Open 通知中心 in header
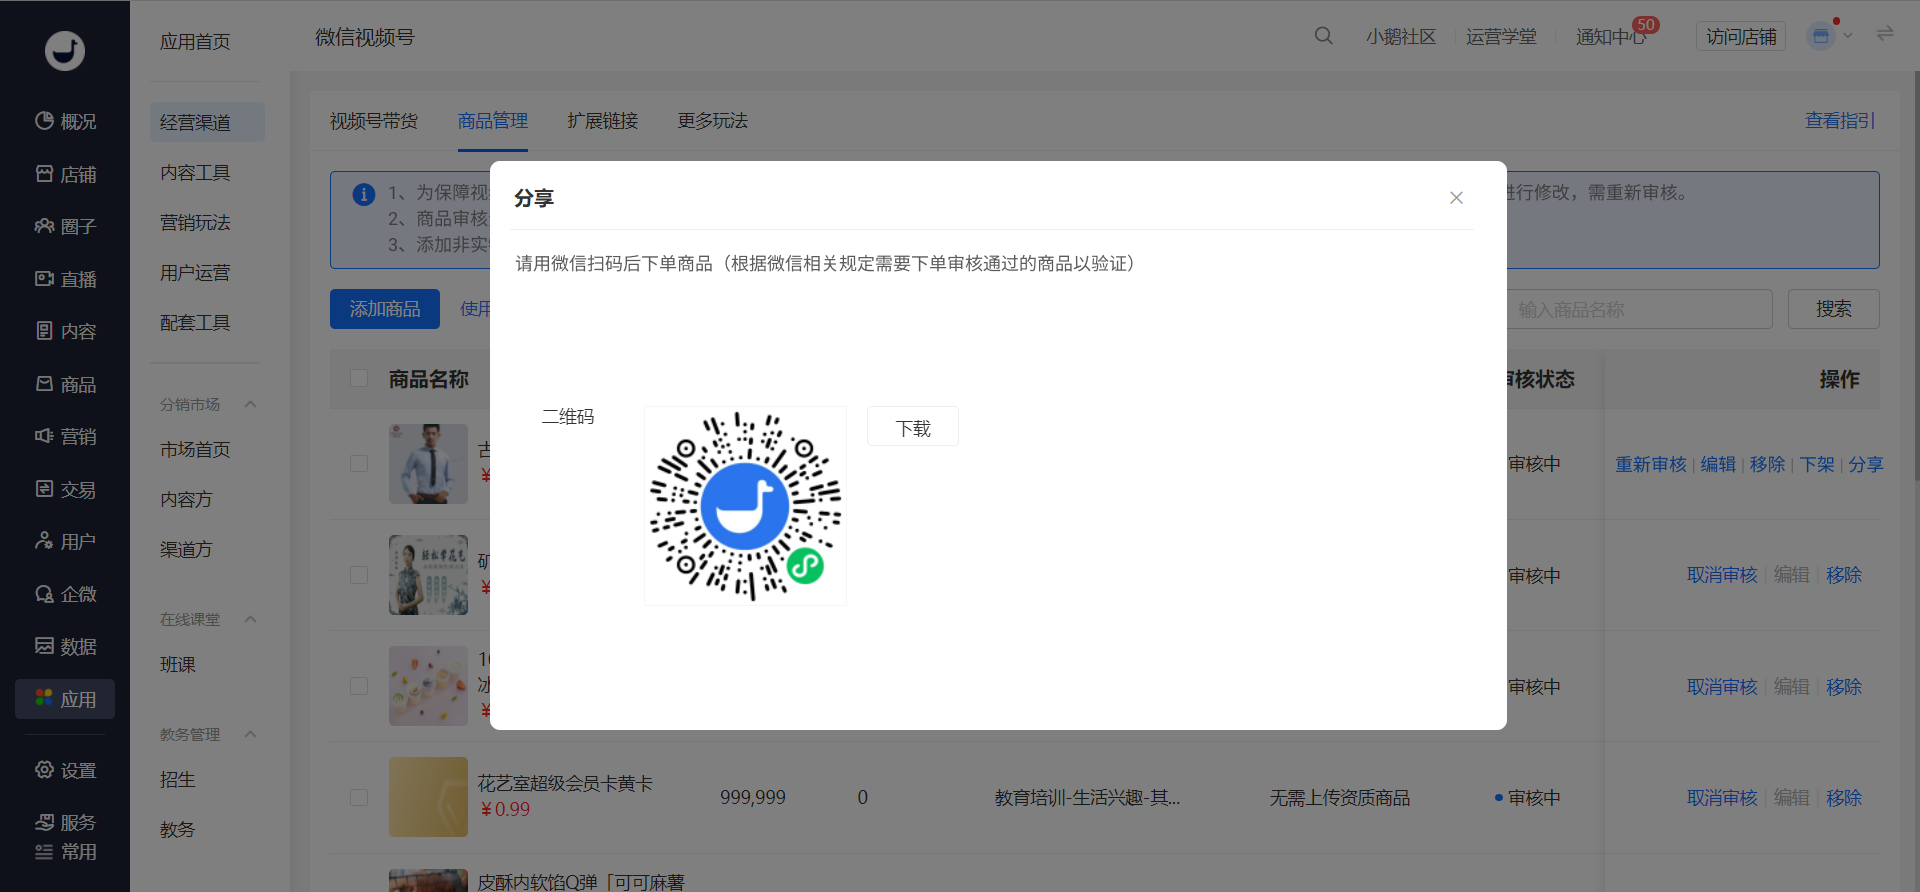 click(1611, 36)
